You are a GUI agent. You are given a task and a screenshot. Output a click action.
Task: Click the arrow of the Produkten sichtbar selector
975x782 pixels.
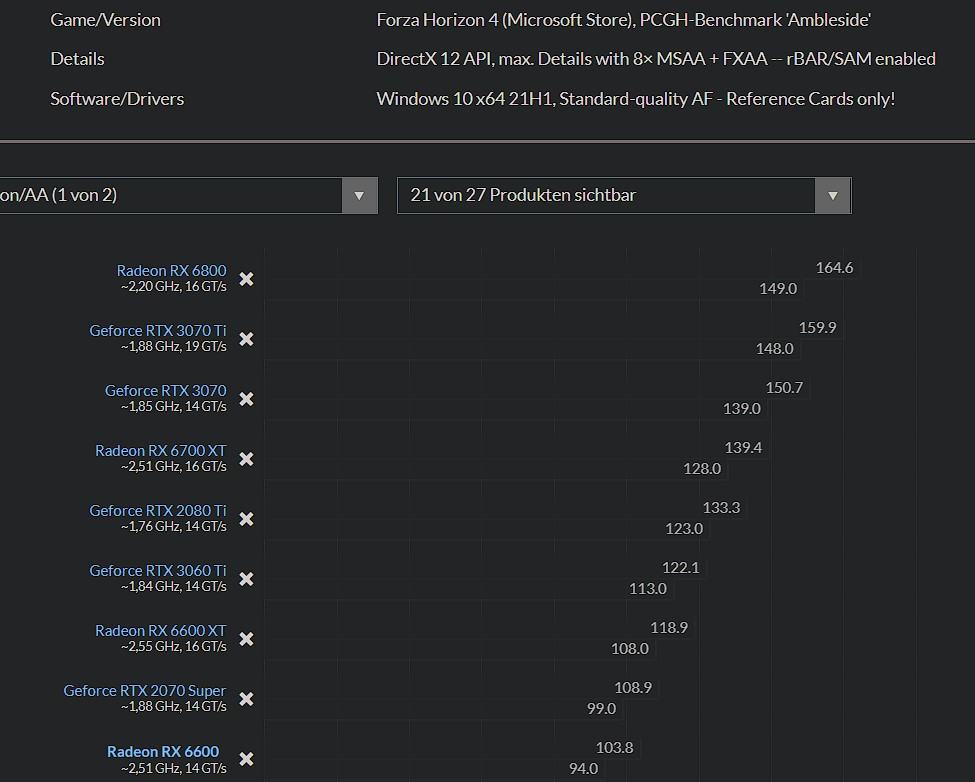click(x=833, y=195)
